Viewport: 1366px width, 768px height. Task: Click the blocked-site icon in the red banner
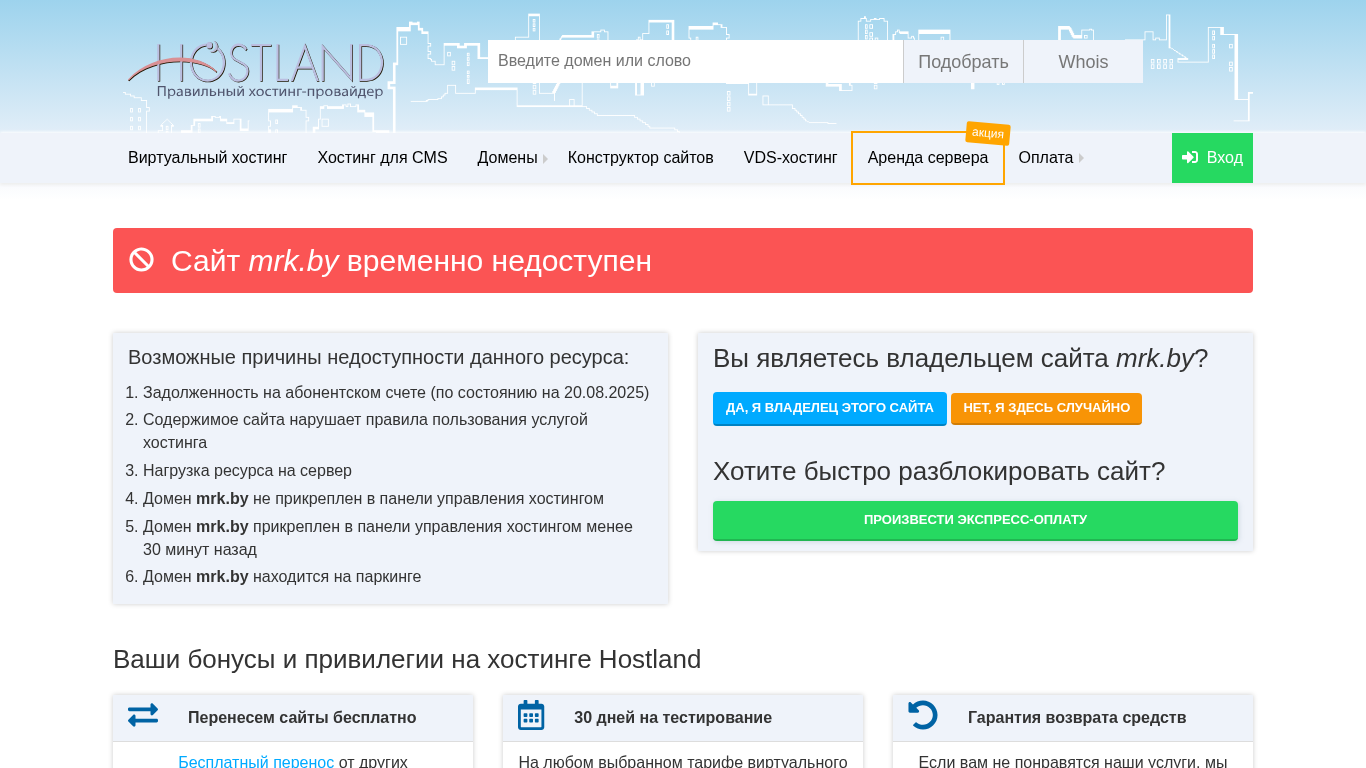click(142, 260)
